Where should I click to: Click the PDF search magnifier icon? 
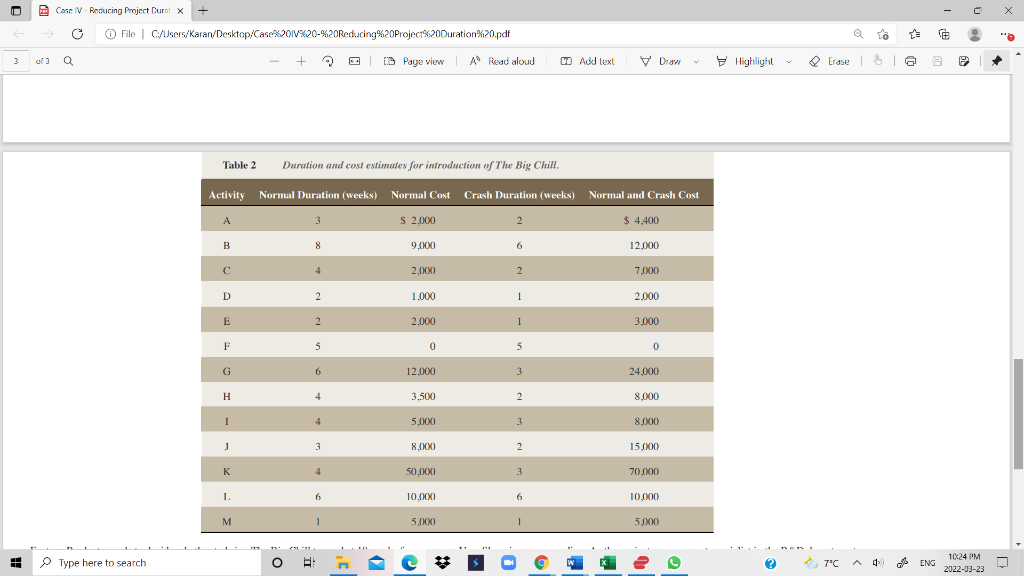pyautogui.click(x=68, y=61)
